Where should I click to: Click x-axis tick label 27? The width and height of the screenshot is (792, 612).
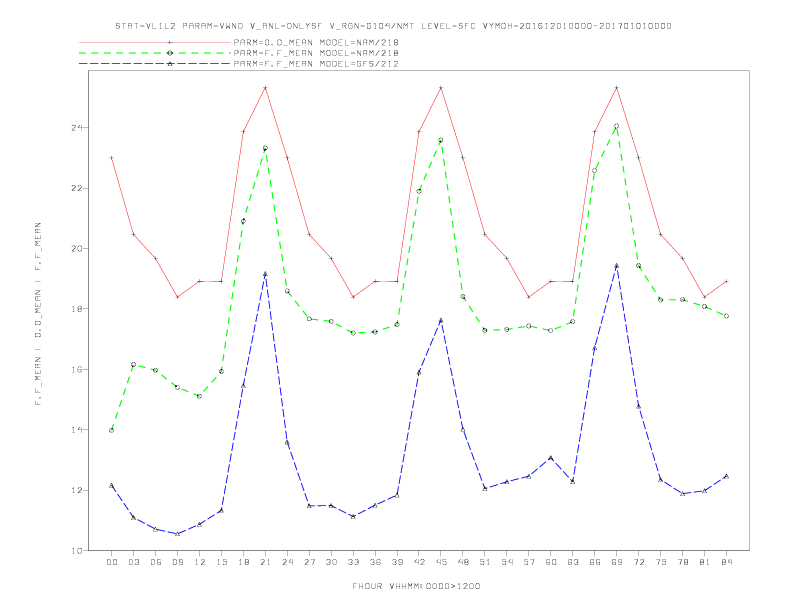309,562
